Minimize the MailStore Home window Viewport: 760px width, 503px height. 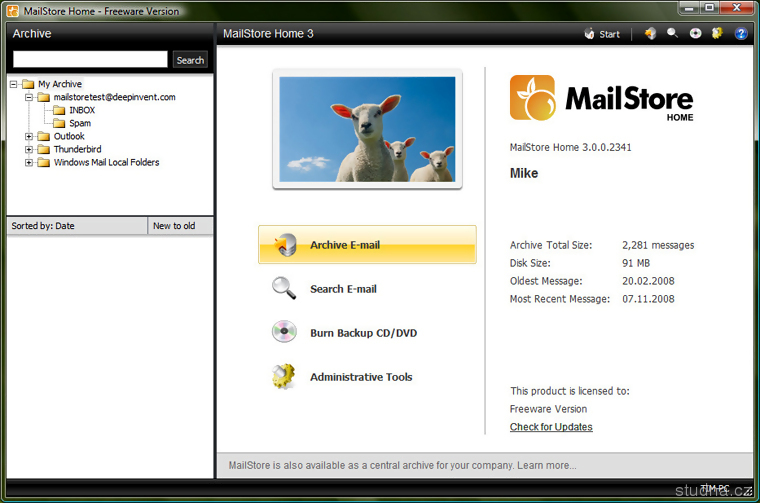[x=689, y=8]
